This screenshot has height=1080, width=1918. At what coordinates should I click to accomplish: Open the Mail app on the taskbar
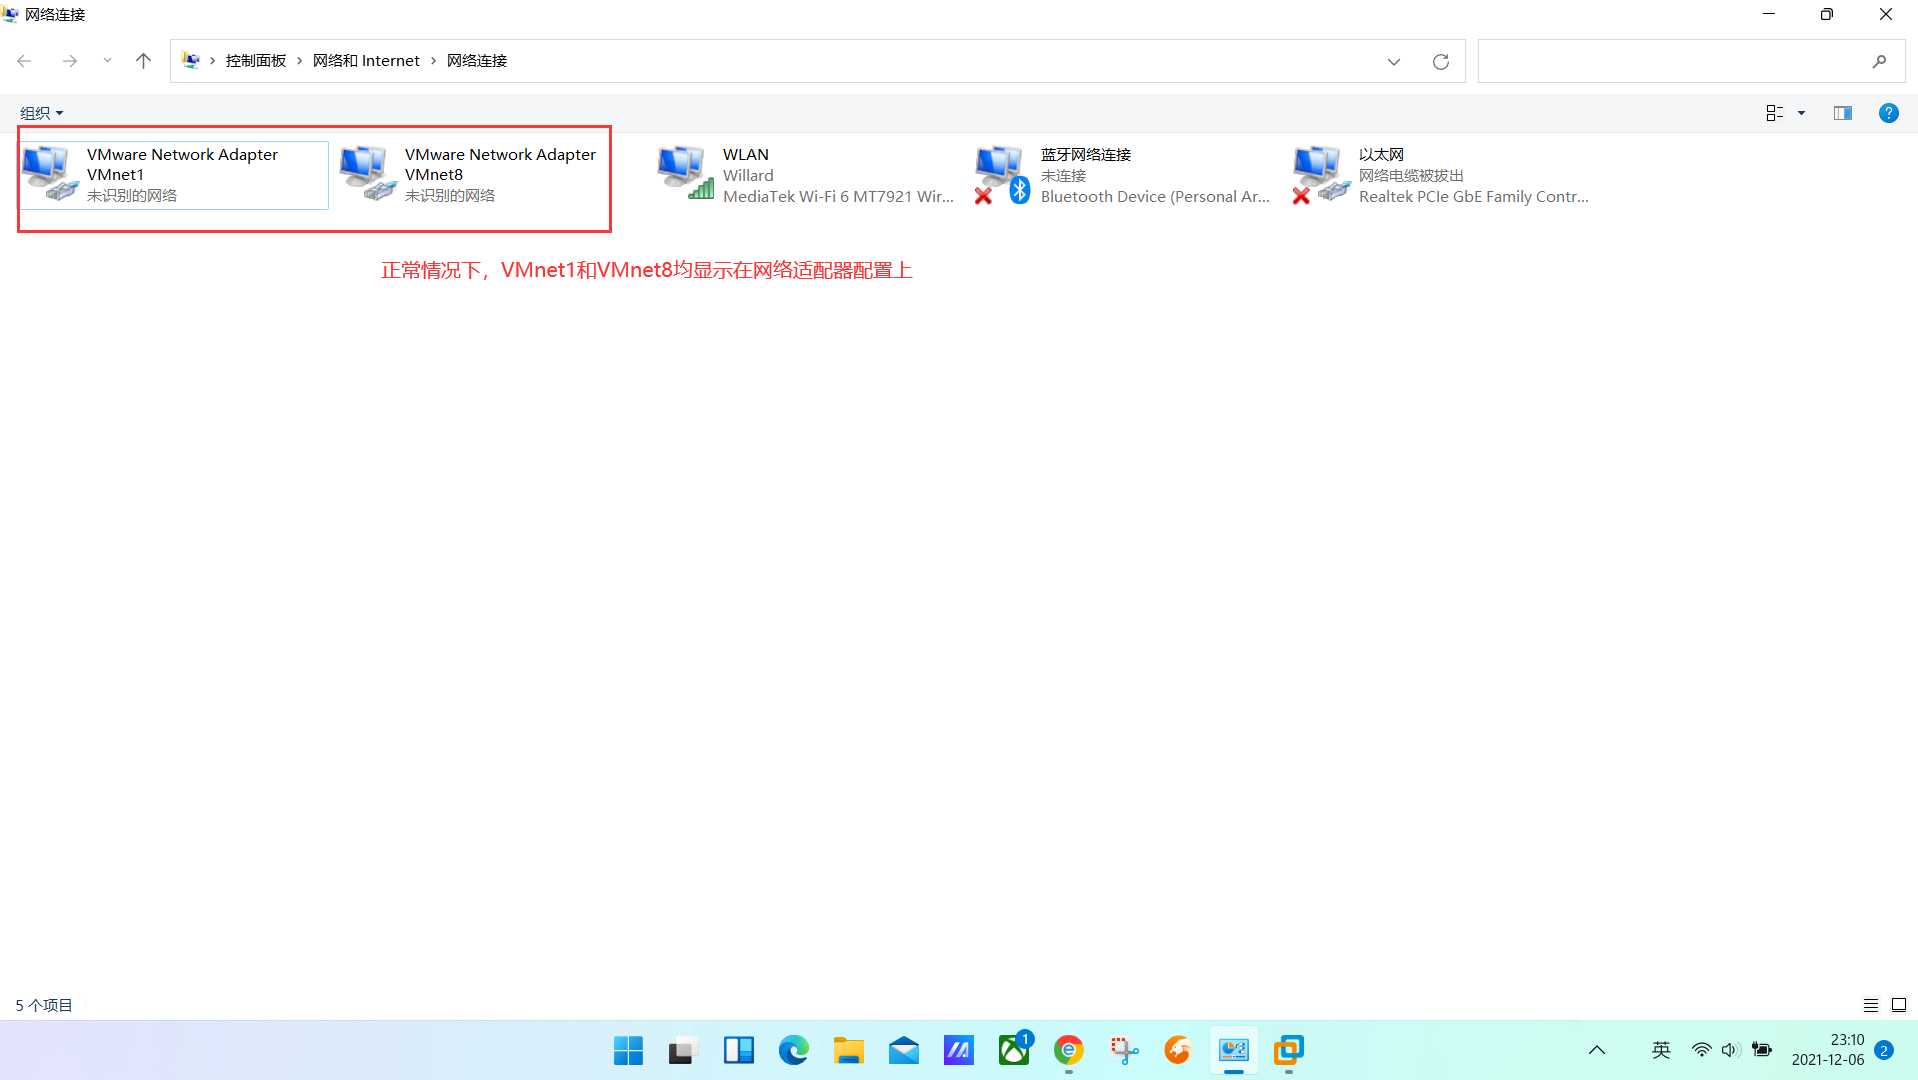click(904, 1050)
